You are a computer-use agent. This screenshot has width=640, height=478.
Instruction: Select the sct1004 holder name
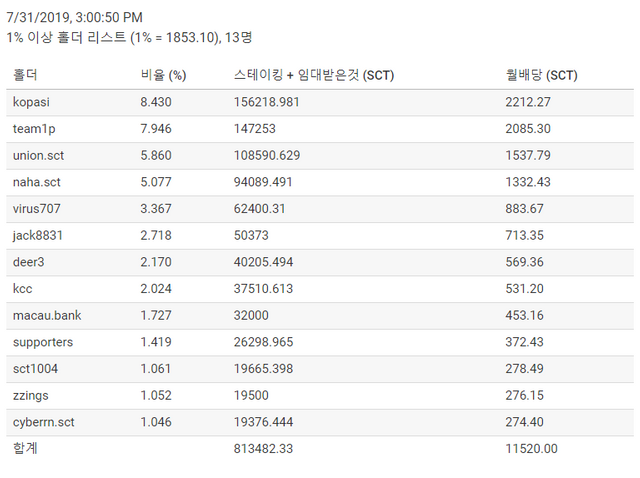(36, 368)
